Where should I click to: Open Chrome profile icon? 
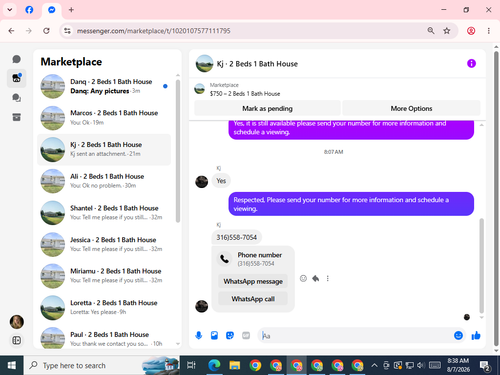click(471, 31)
